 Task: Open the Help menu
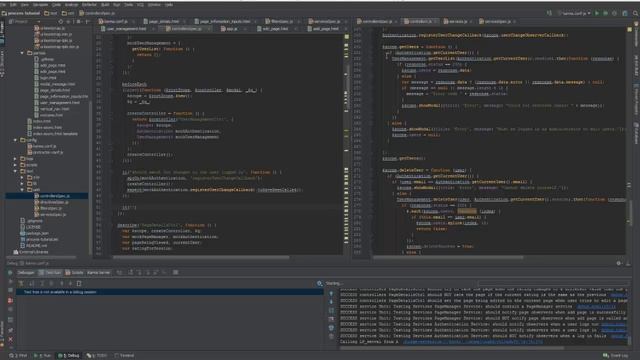coord(169,4)
